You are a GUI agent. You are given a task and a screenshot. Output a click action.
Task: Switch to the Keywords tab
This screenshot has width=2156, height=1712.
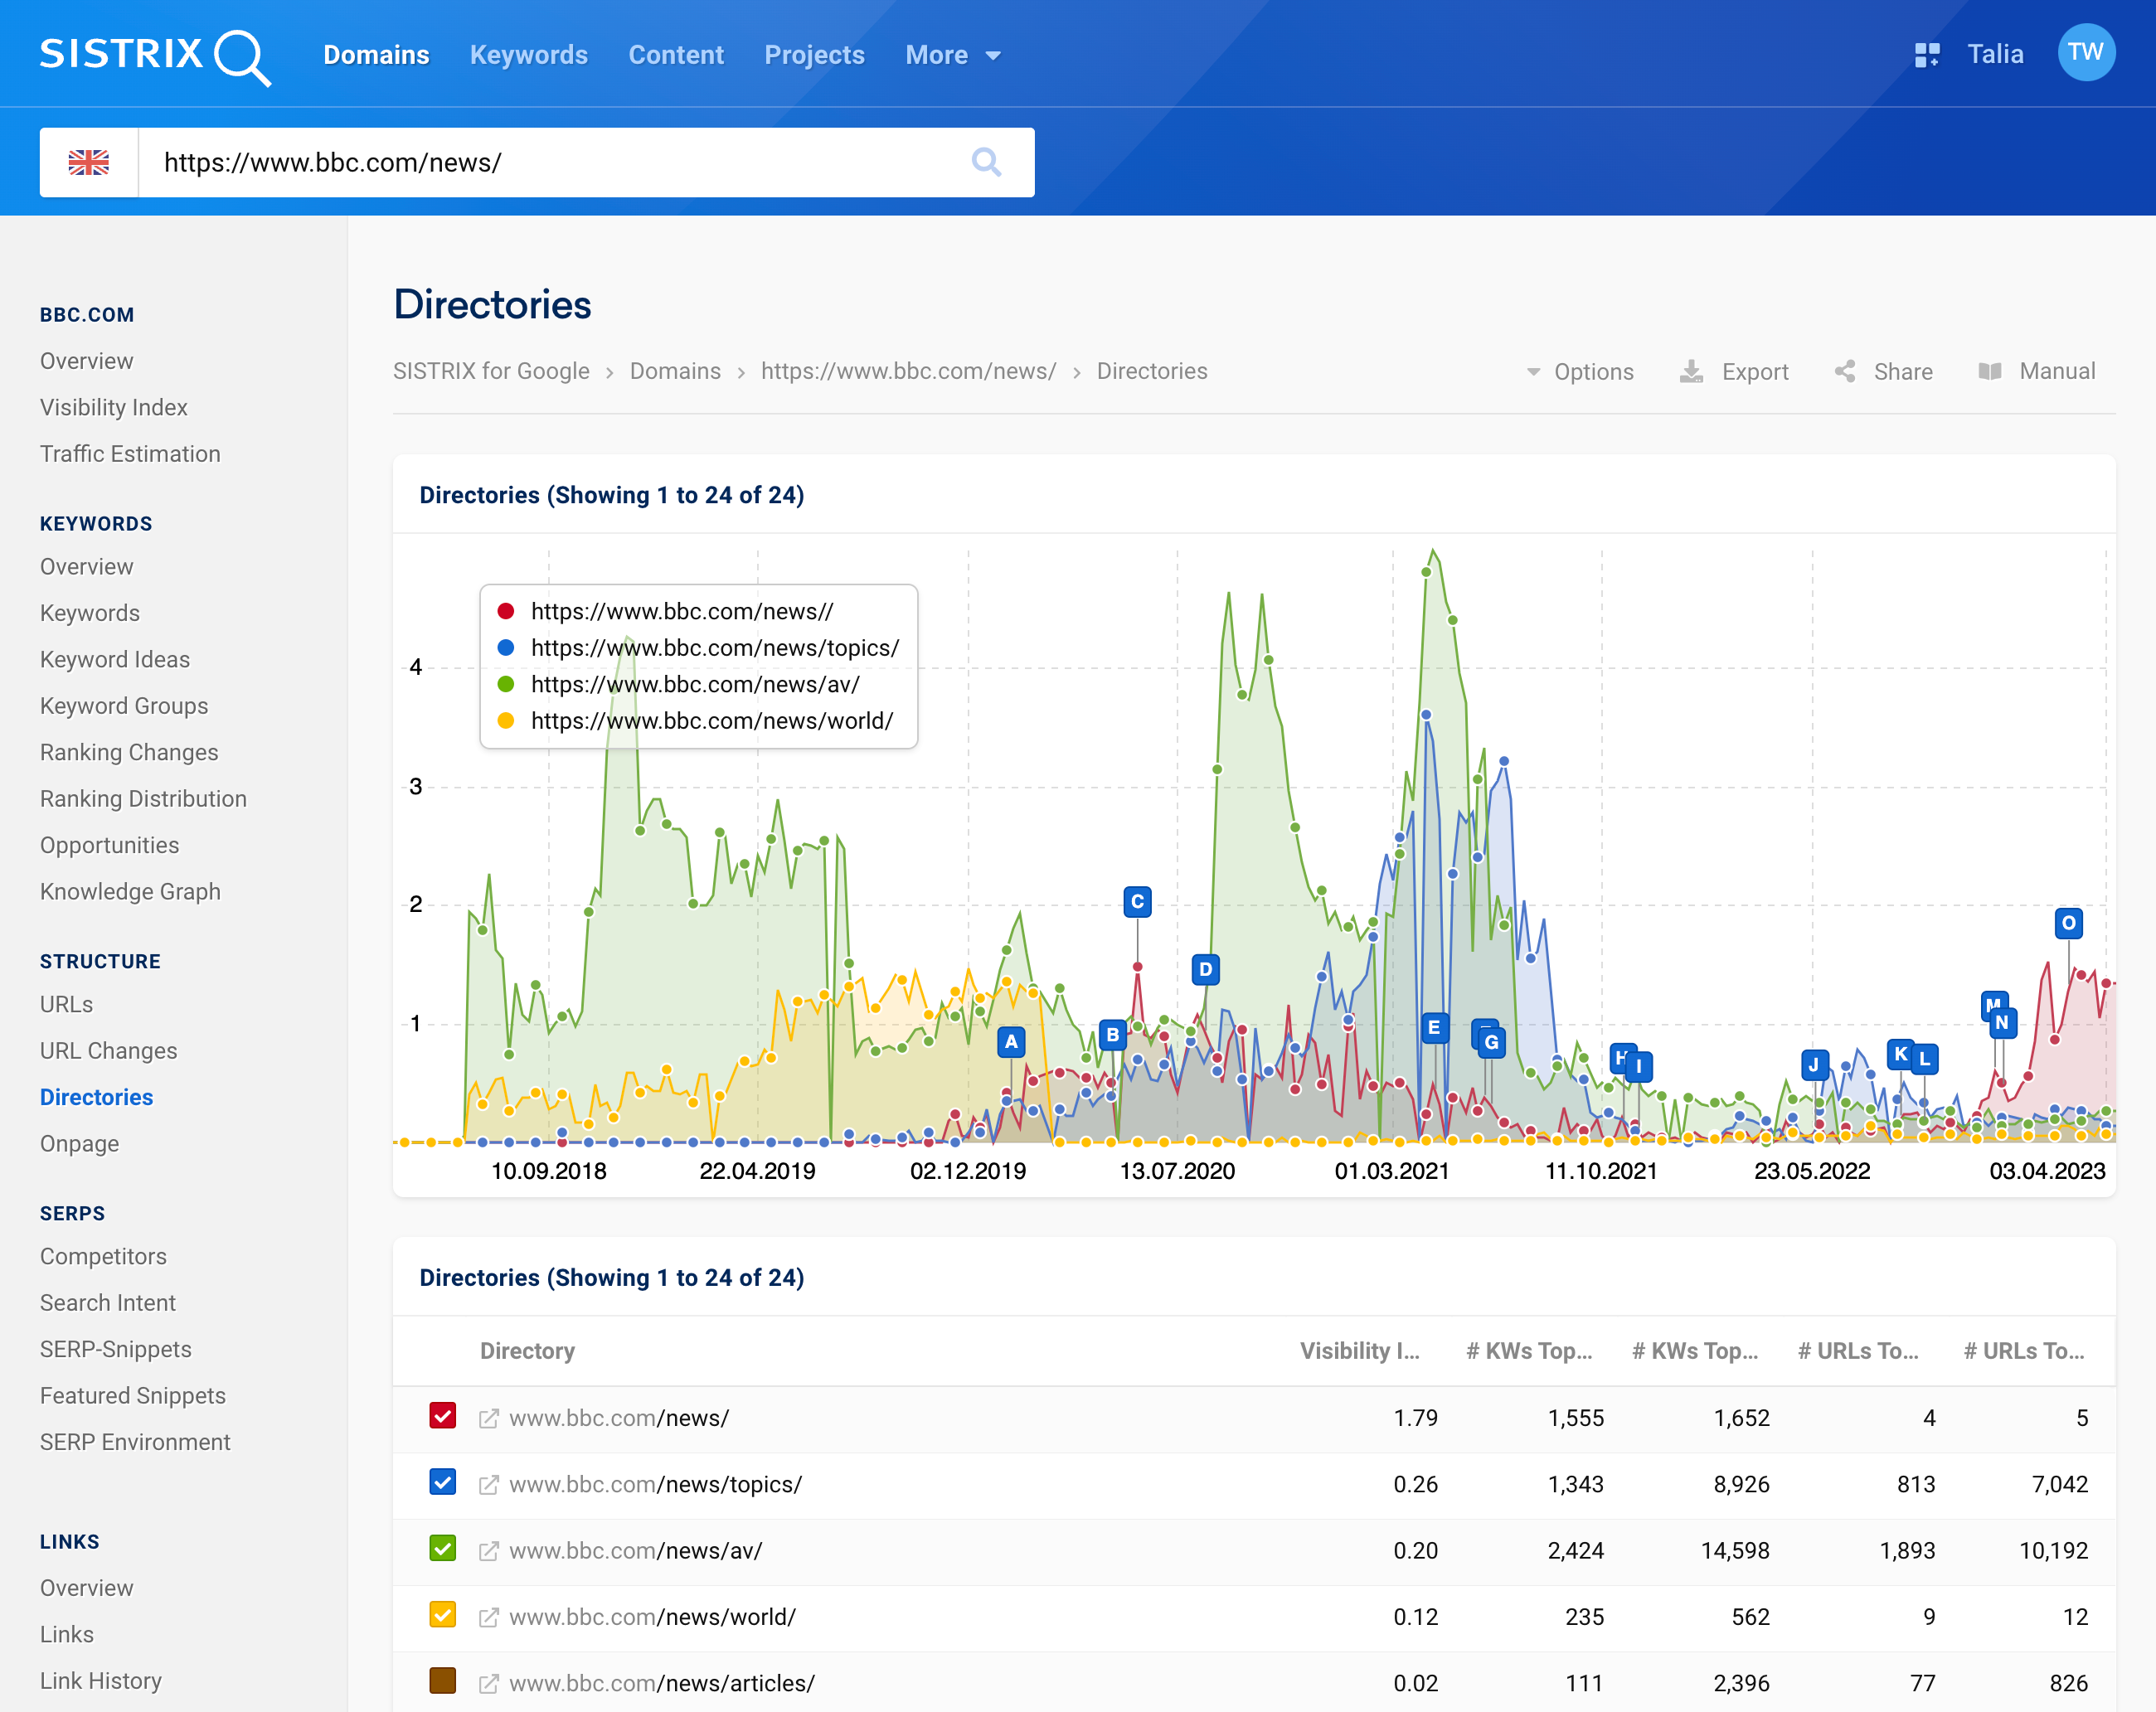point(529,55)
